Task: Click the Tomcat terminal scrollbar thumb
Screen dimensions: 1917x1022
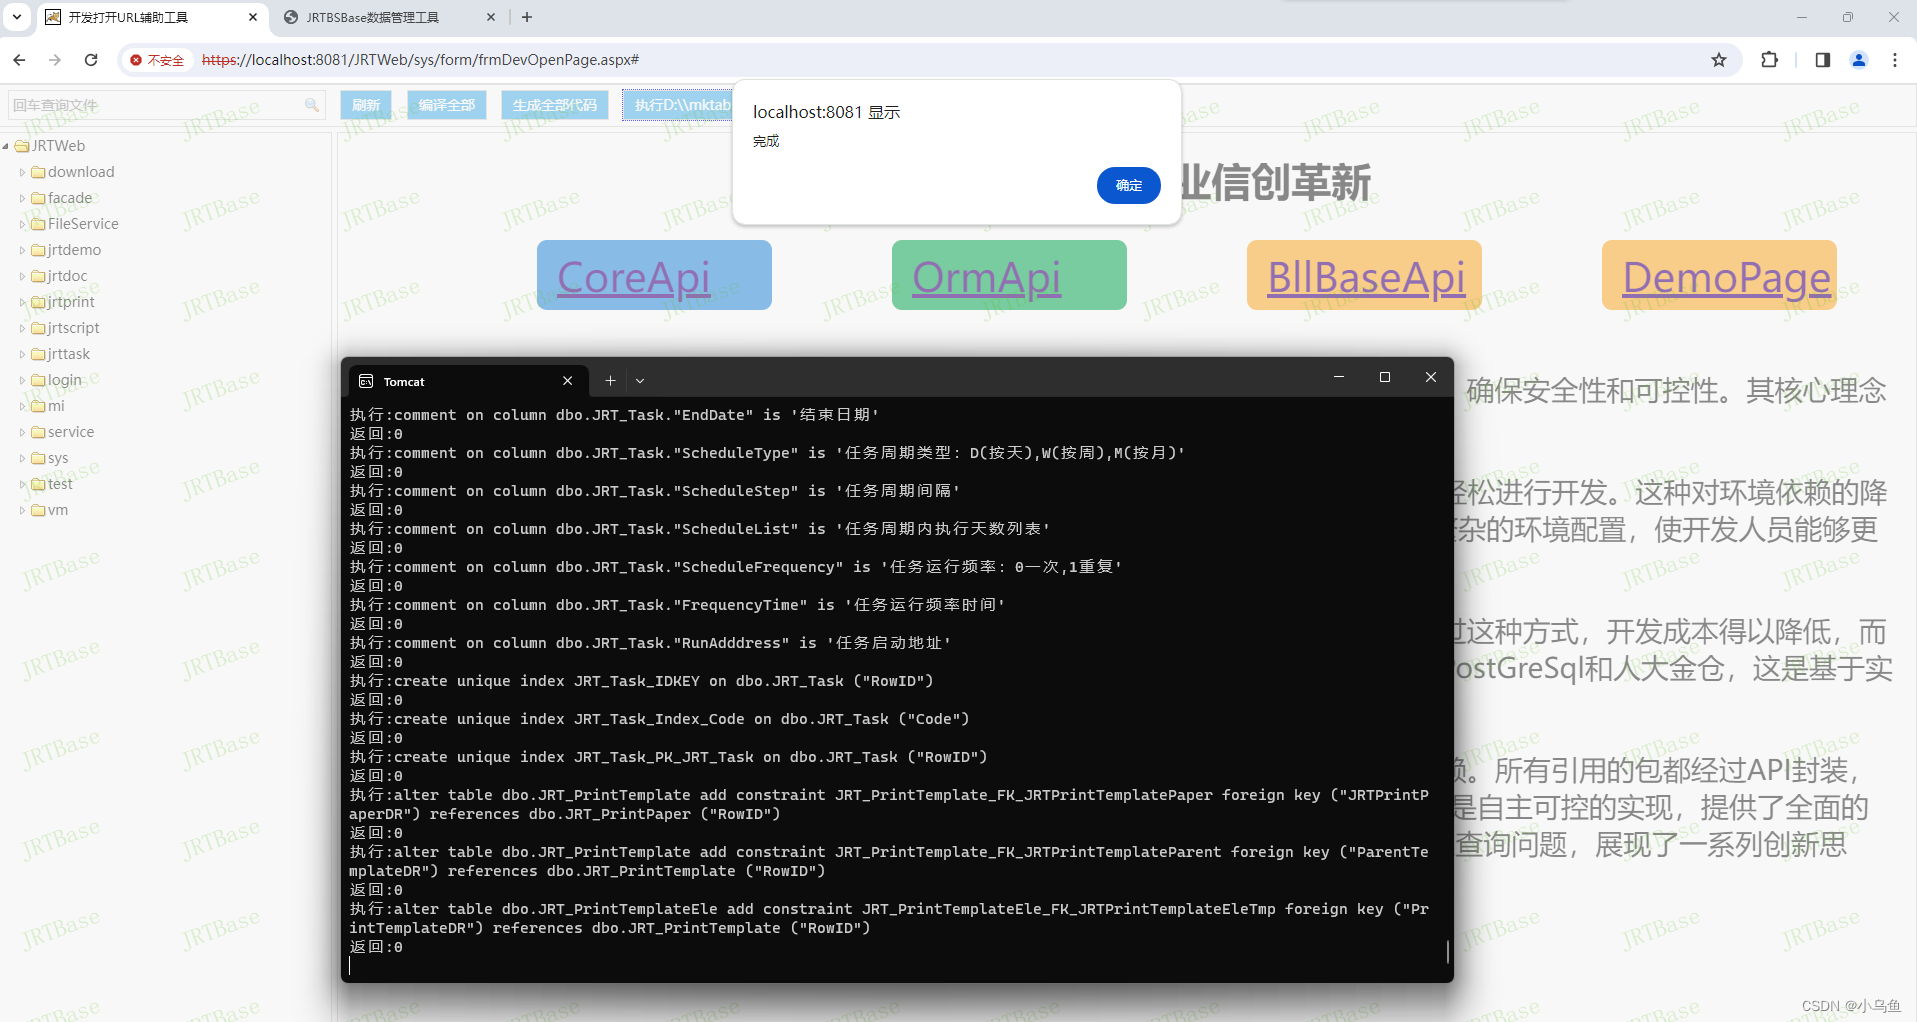Action: [1447, 951]
